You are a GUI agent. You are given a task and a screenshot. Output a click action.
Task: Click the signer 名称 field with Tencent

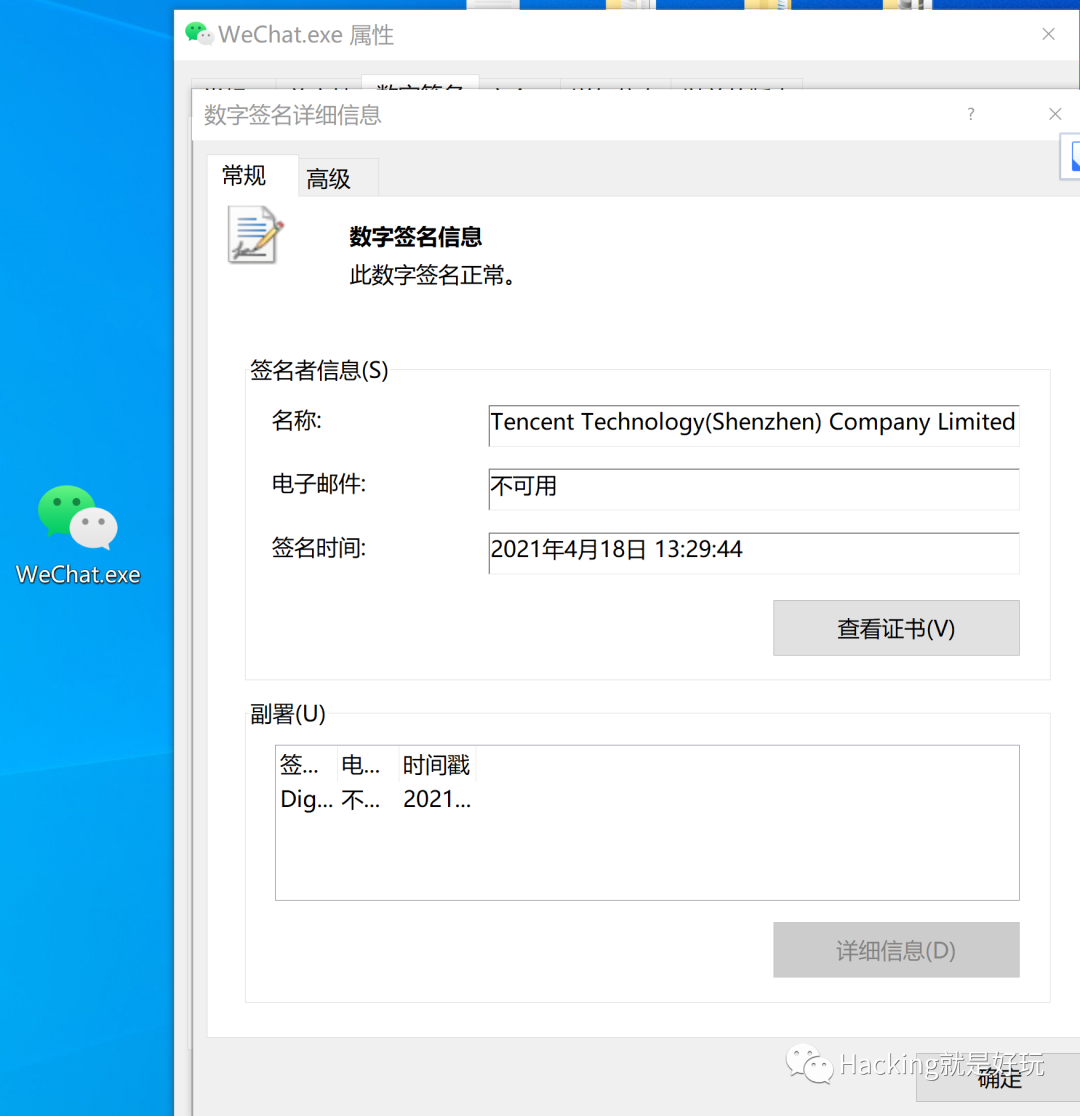[x=753, y=425]
